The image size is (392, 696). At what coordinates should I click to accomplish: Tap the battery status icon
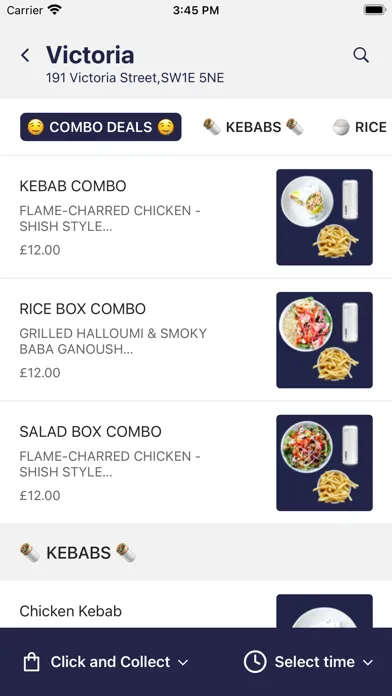375,10
